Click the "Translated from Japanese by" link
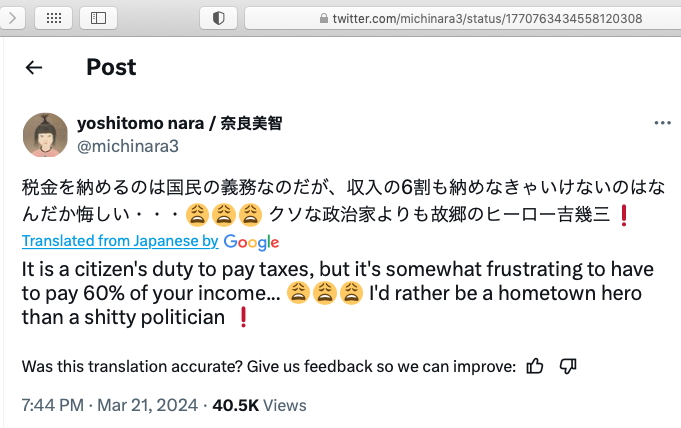The height and width of the screenshot is (428, 681). tap(120, 241)
